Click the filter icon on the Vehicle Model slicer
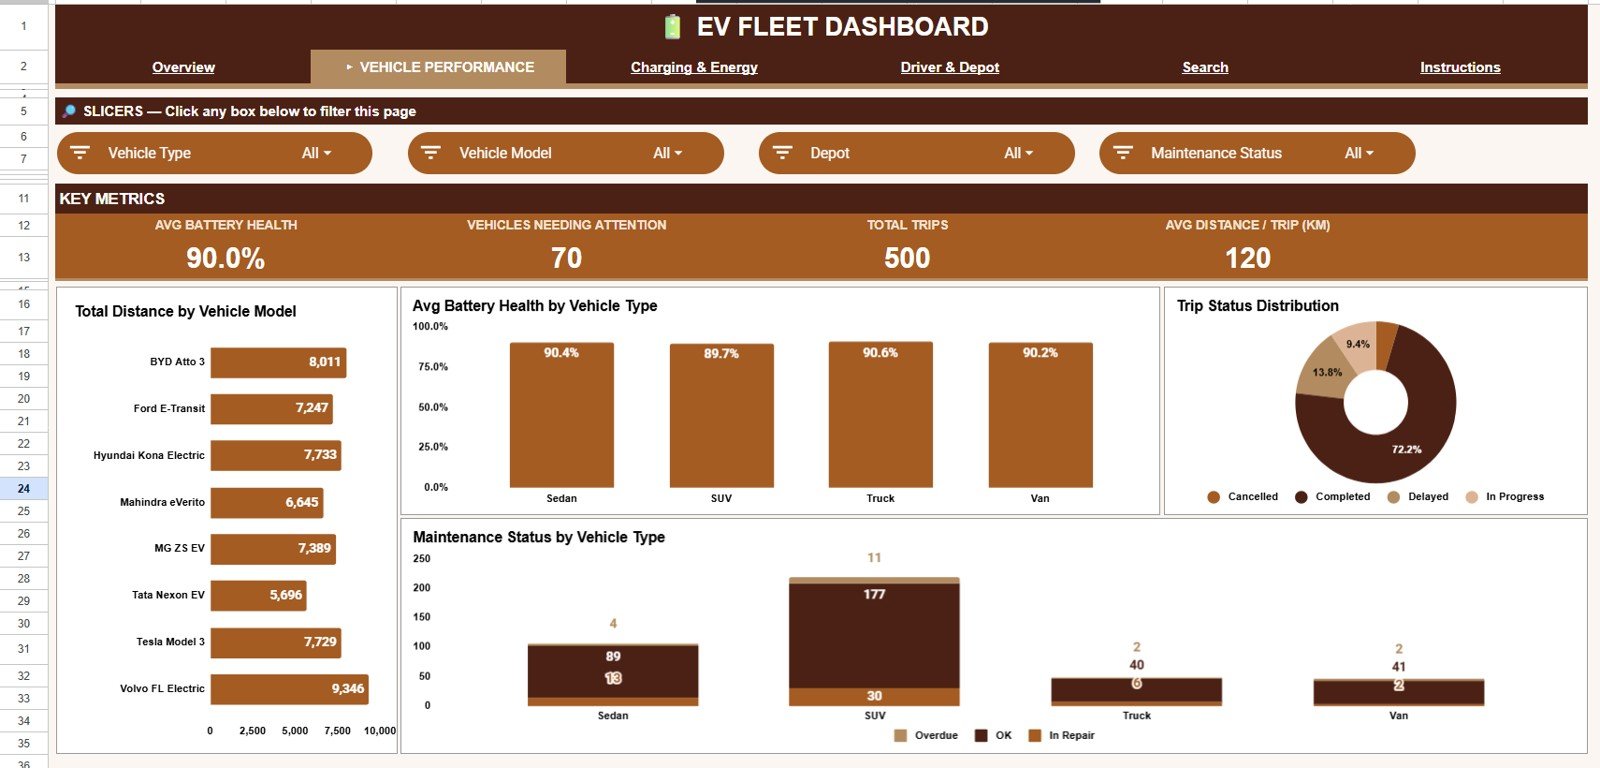Screen dimensions: 1600x768 pyautogui.click(x=431, y=153)
